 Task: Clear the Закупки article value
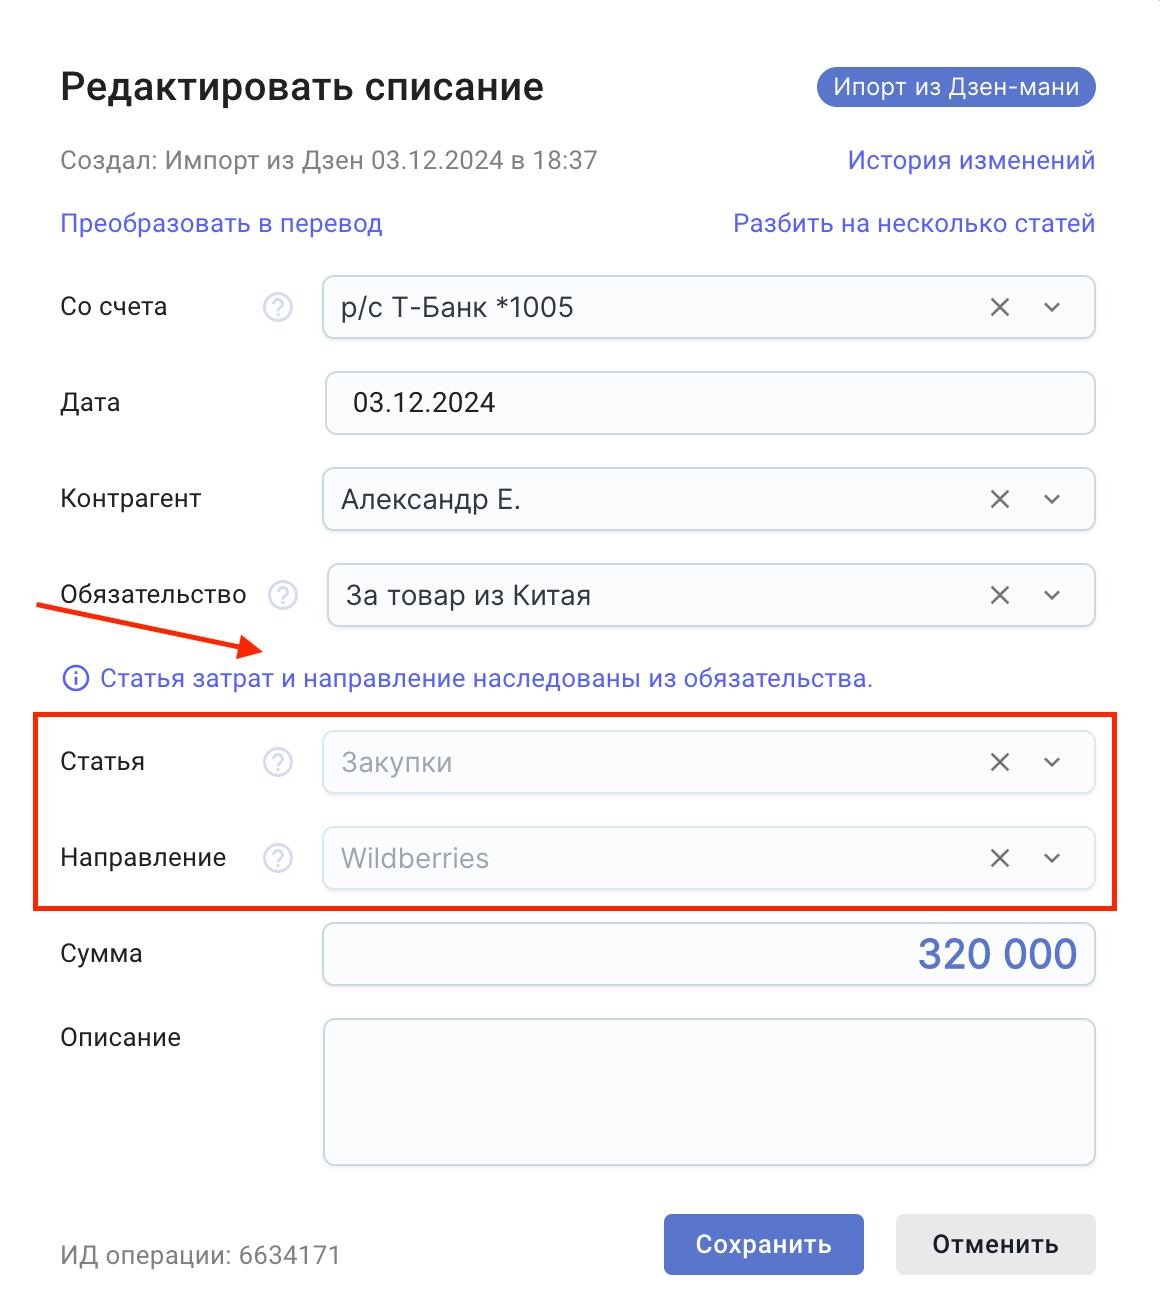coord(1000,762)
